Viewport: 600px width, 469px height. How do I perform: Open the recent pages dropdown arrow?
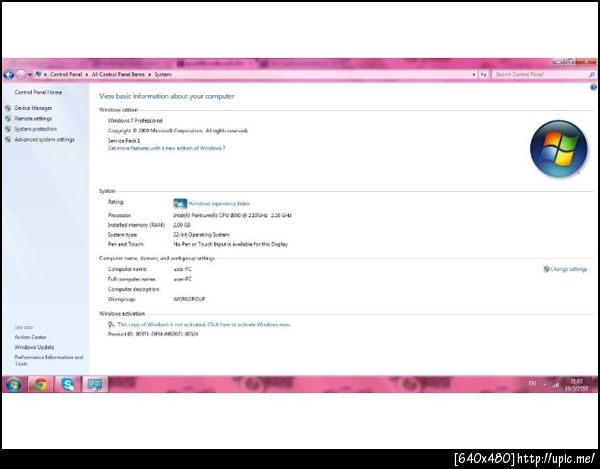pos(29,75)
